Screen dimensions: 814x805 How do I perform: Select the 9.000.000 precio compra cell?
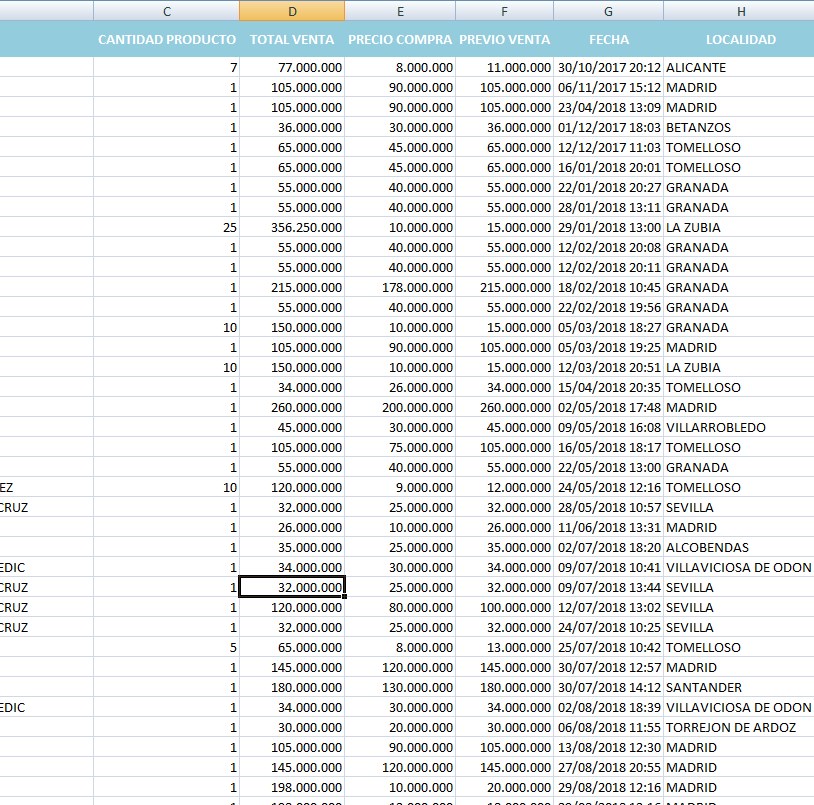tap(400, 488)
